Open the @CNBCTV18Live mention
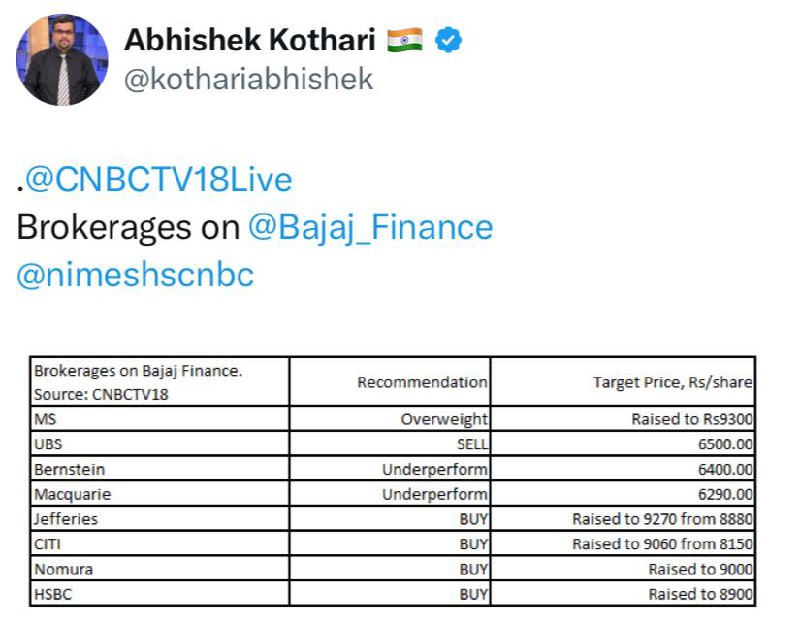The width and height of the screenshot is (800, 624). pyautogui.click(x=159, y=180)
